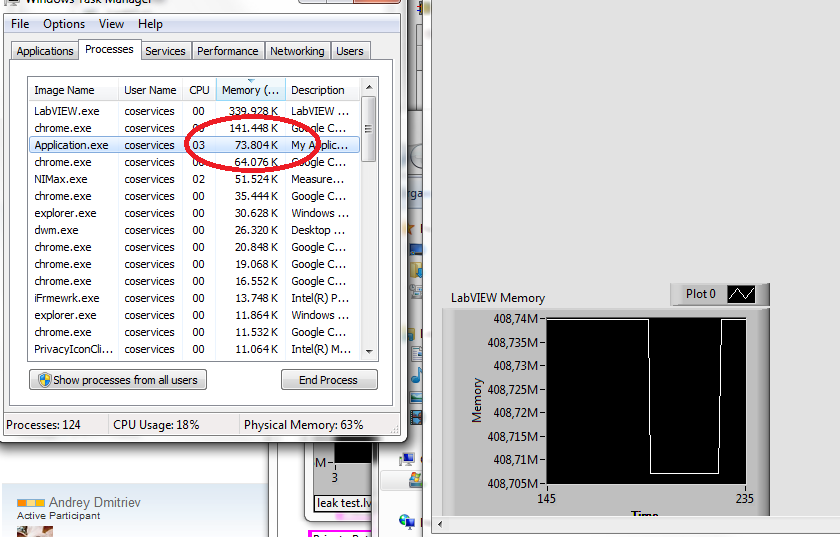
Task: Select the Processes tab
Action: click(x=109, y=49)
